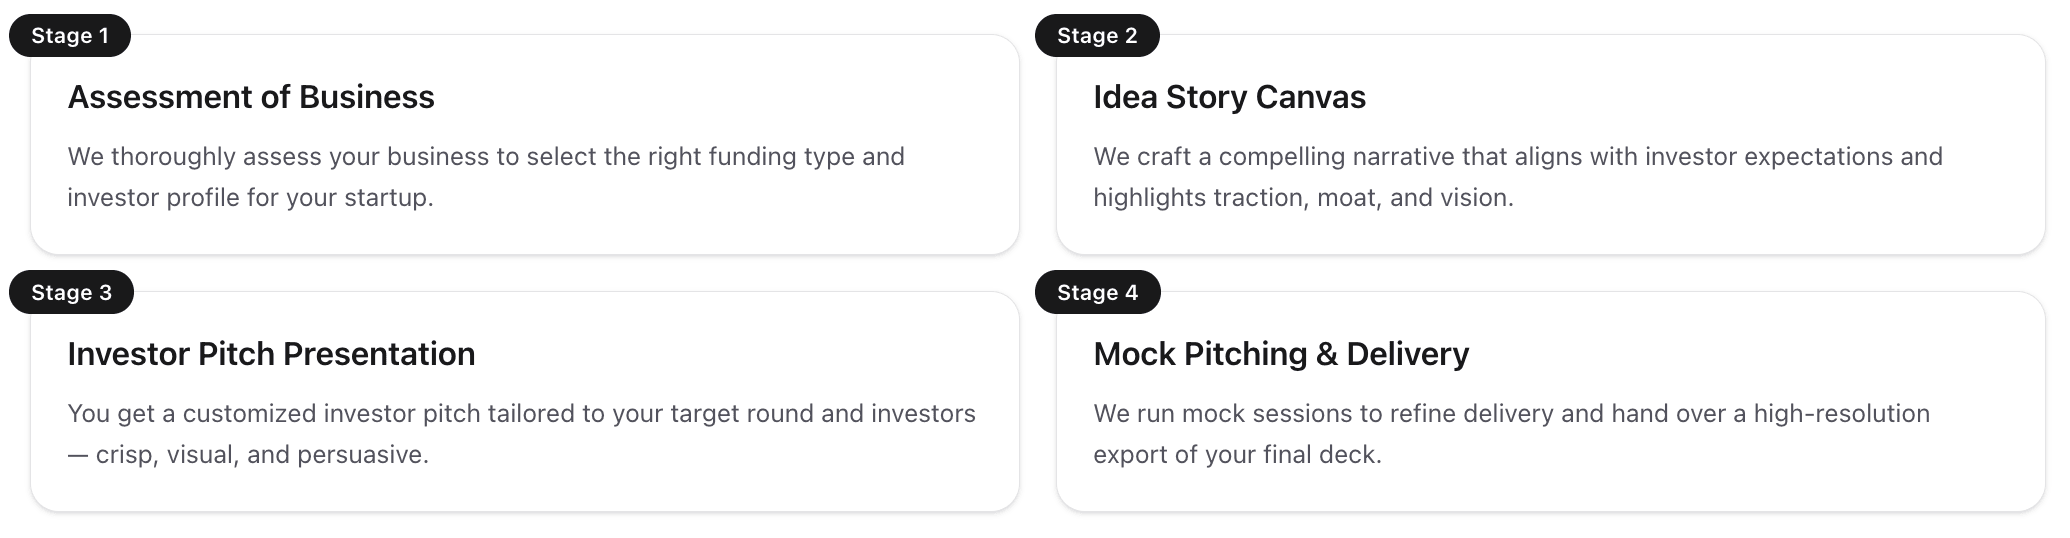Screen dimensions: 2070x538
Task: Select the Assessment of Business heading
Action: [x=250, y=97]
